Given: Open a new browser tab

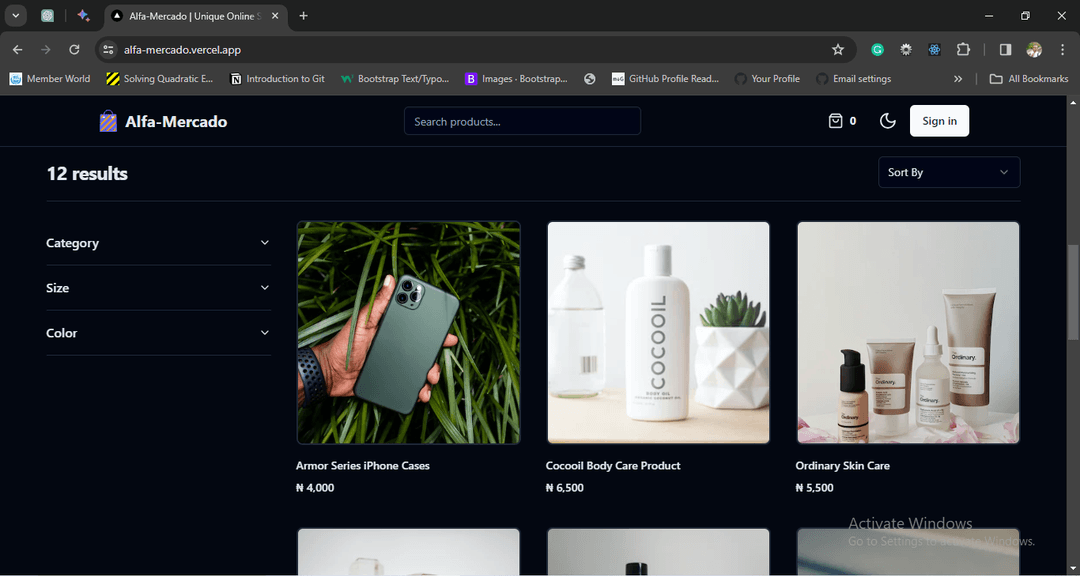Looking at the screenshot, I should 304,16.
